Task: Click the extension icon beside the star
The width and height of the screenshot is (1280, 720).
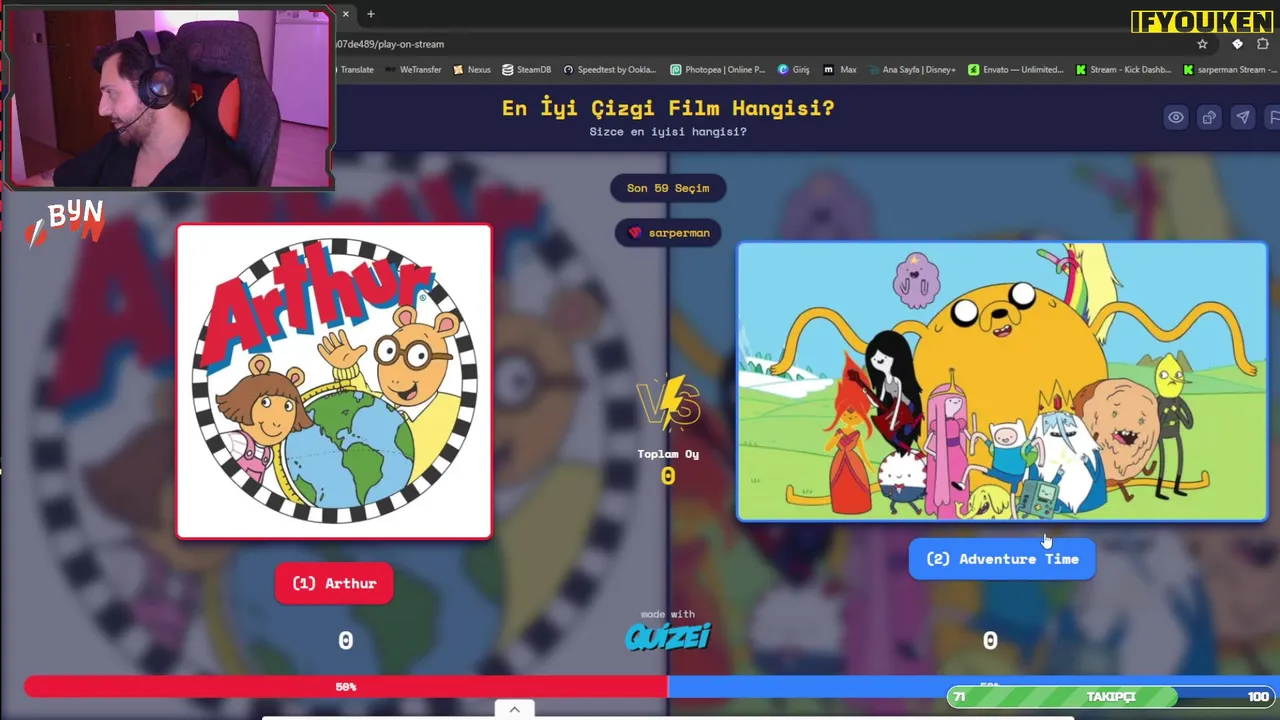Action: (x=1237, y=44)
